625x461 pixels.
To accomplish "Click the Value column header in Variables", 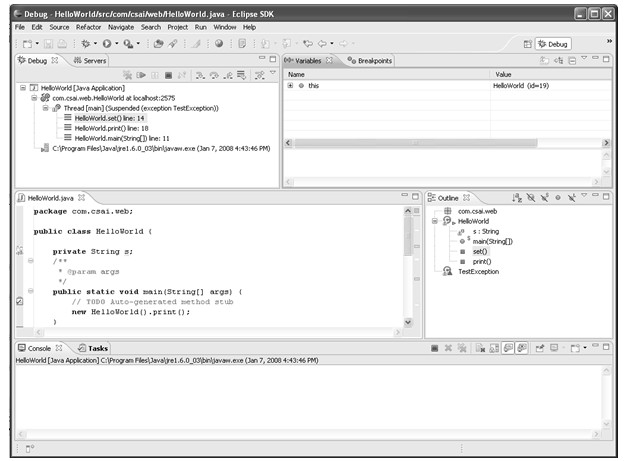I will pos(550,75).
